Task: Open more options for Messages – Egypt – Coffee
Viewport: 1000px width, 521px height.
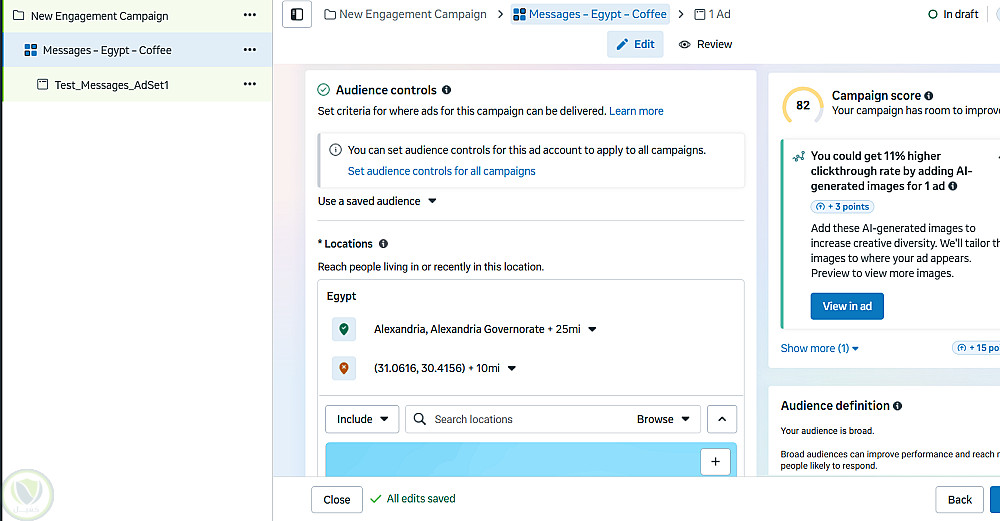Action: point(249,50)
